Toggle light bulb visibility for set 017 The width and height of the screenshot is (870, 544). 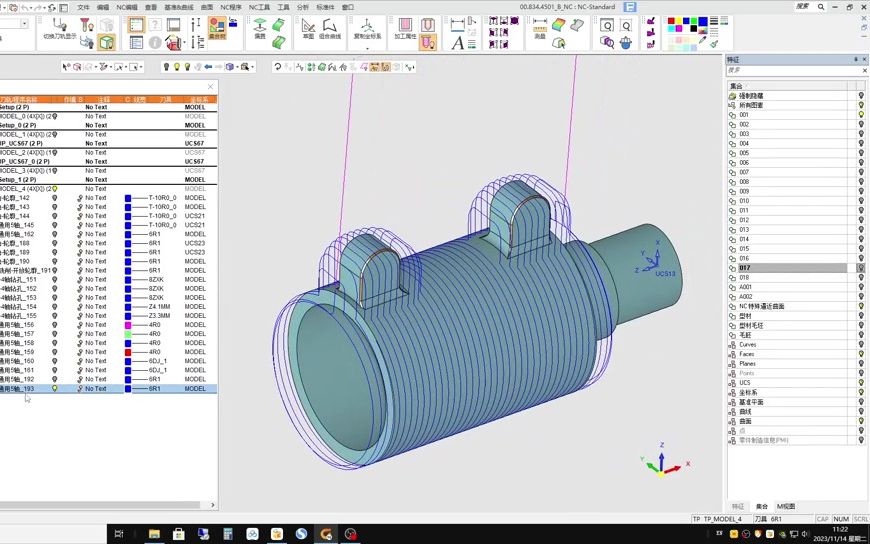tap(861, 268)
